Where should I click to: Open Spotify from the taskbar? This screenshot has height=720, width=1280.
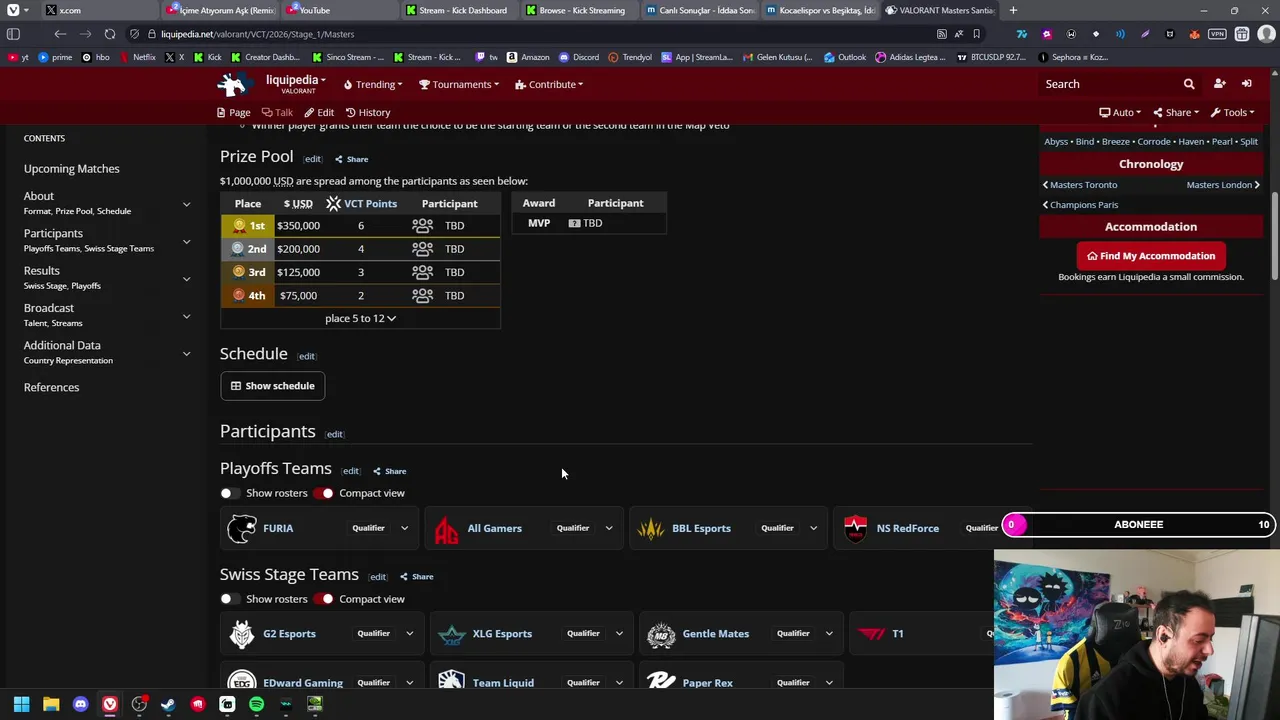pos(256,705)
